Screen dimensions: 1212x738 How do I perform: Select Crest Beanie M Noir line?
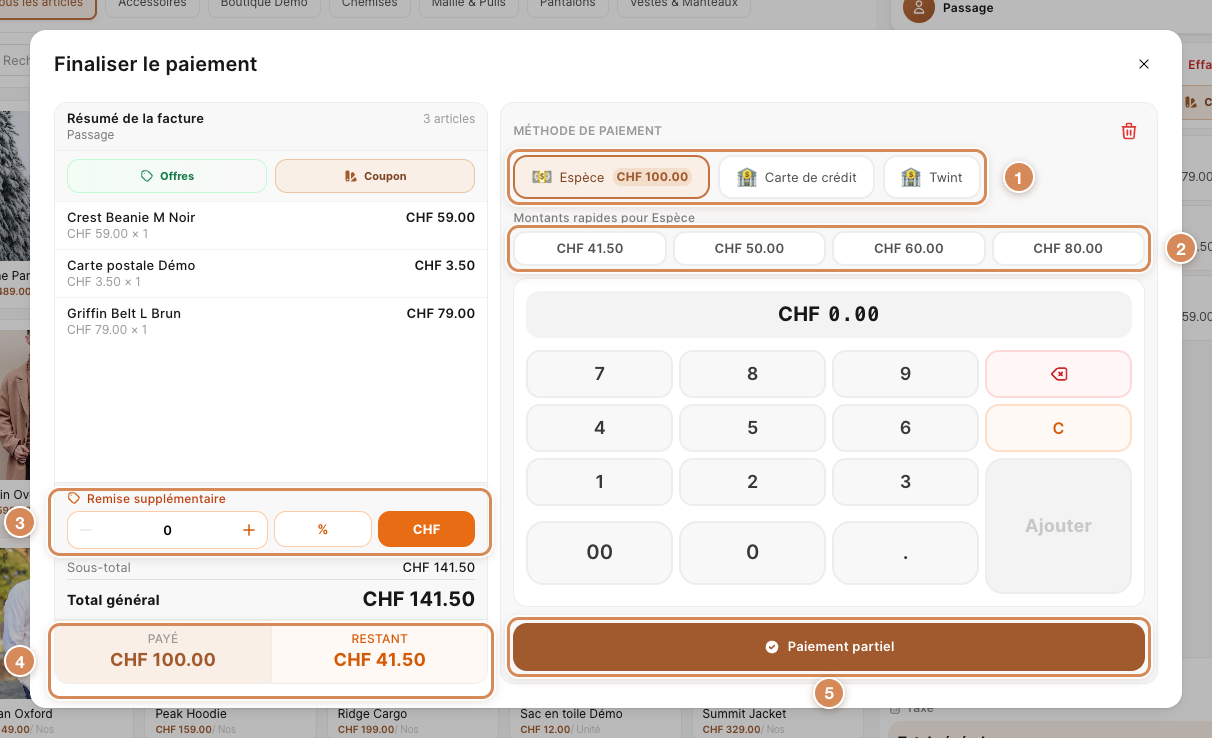[271, 225]
